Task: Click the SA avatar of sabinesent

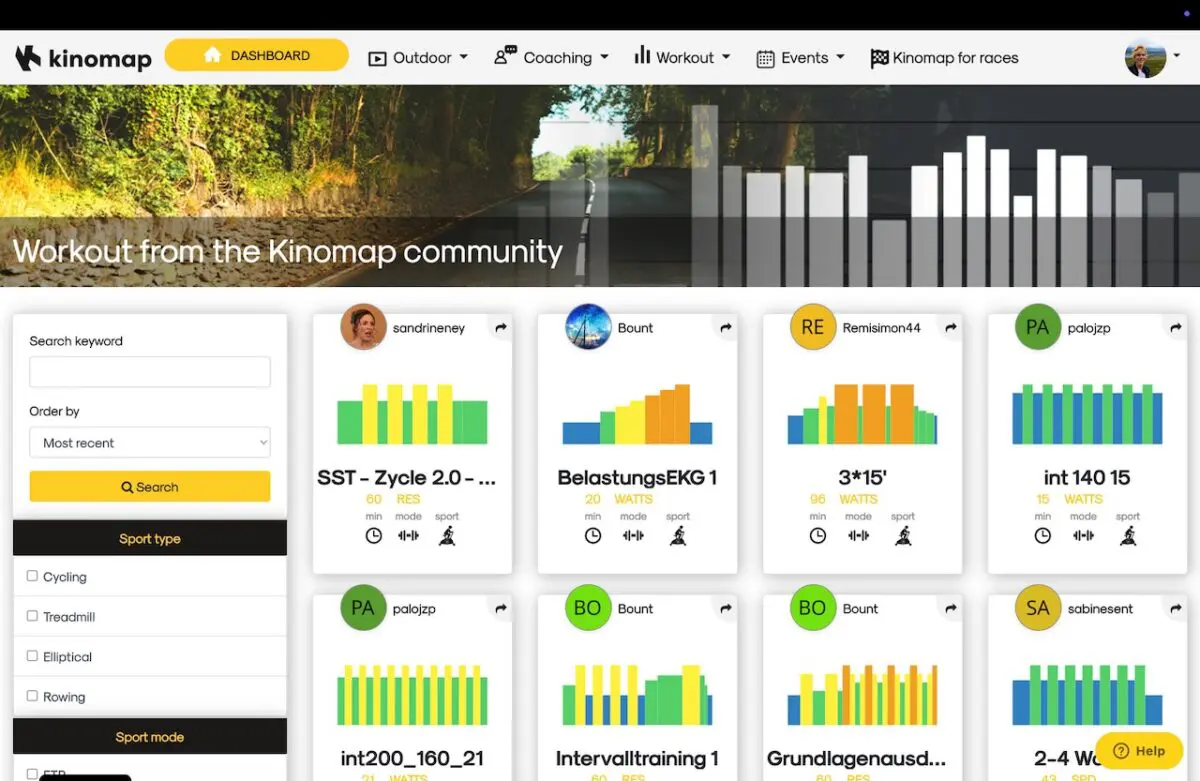Action: pyautogui.click(x=1038, y=607)
